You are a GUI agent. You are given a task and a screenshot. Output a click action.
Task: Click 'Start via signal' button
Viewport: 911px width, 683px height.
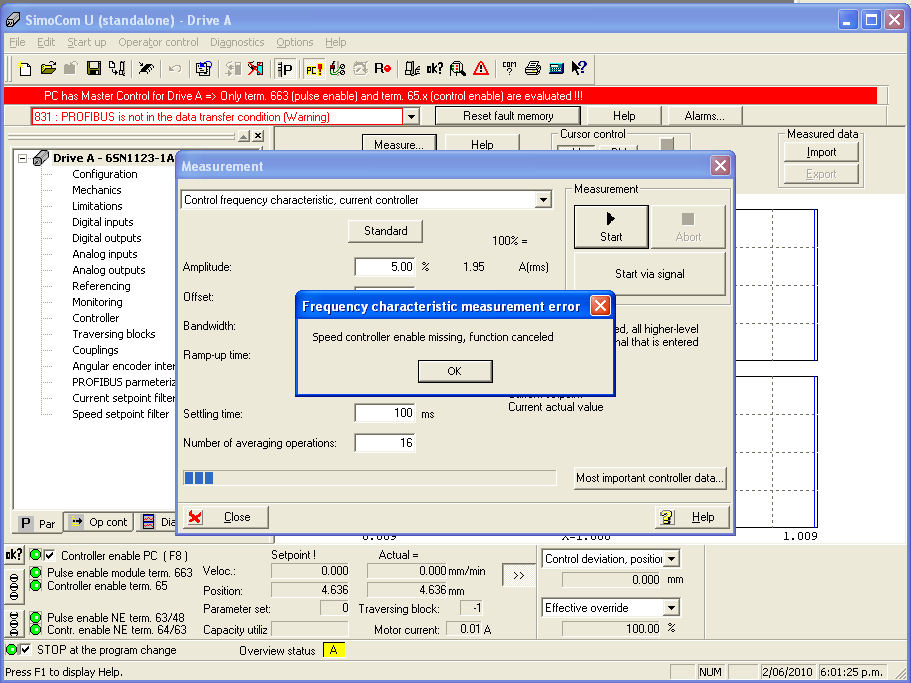coord(650,274)
